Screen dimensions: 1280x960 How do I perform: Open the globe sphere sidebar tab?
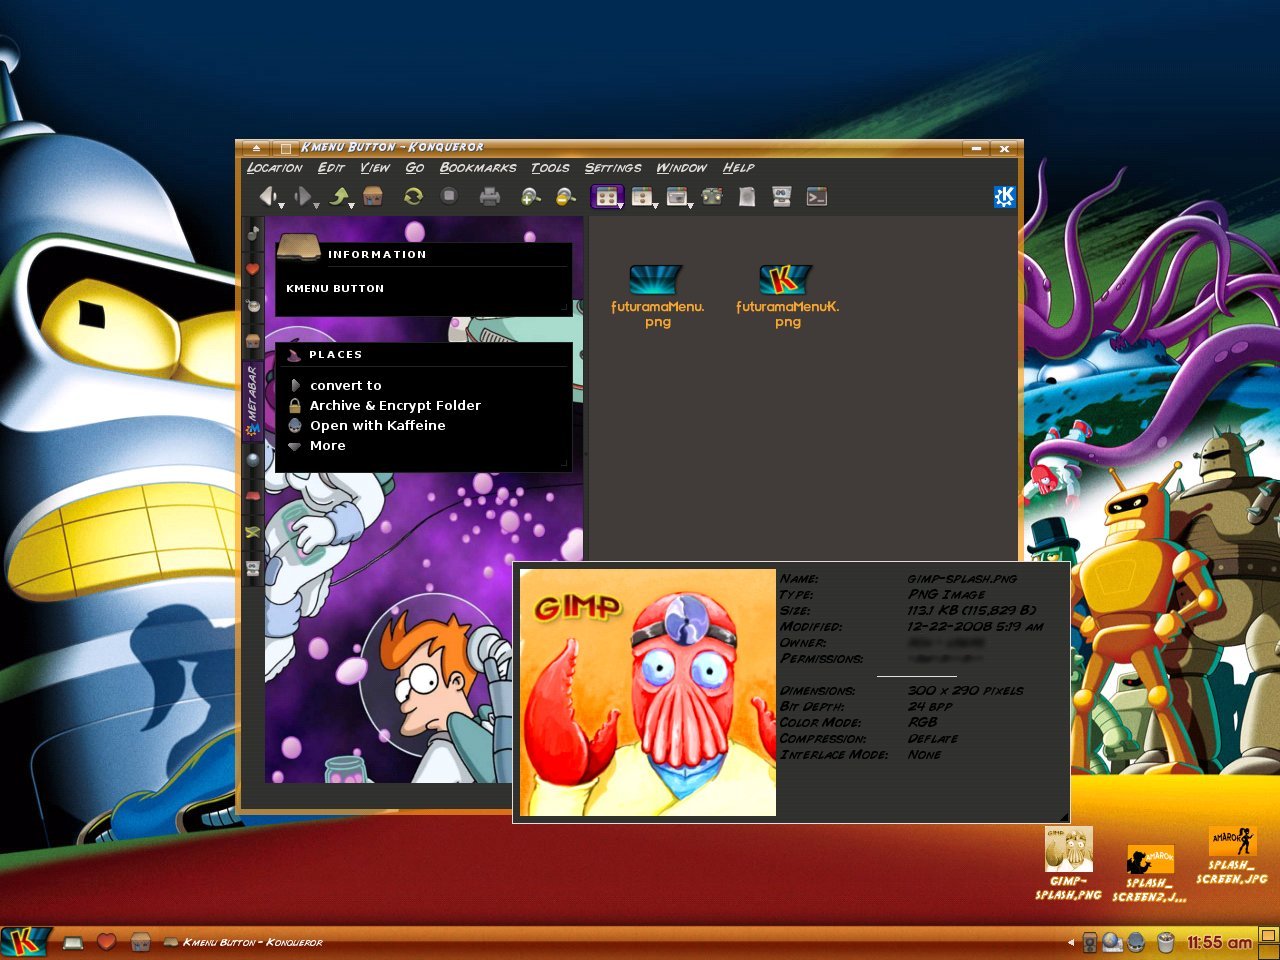pos(253,459)
